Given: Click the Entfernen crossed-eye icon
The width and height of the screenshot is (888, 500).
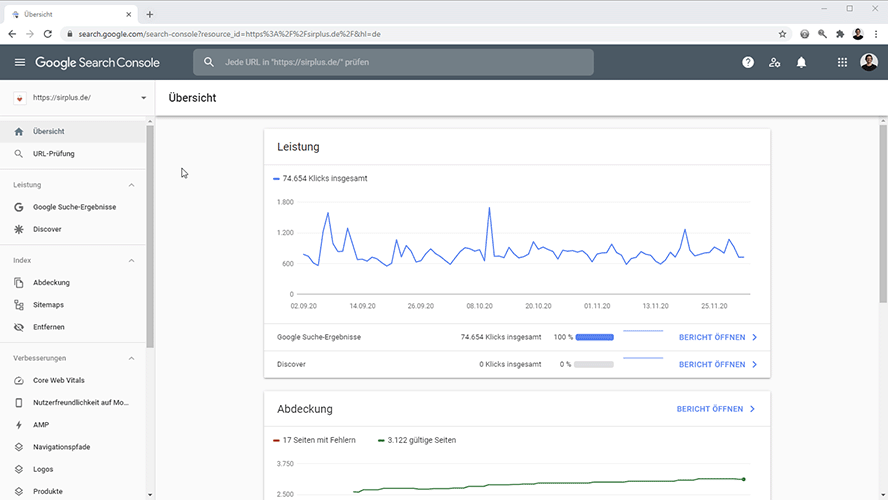Looking at the screenshot, I should [x=19, y=327].
